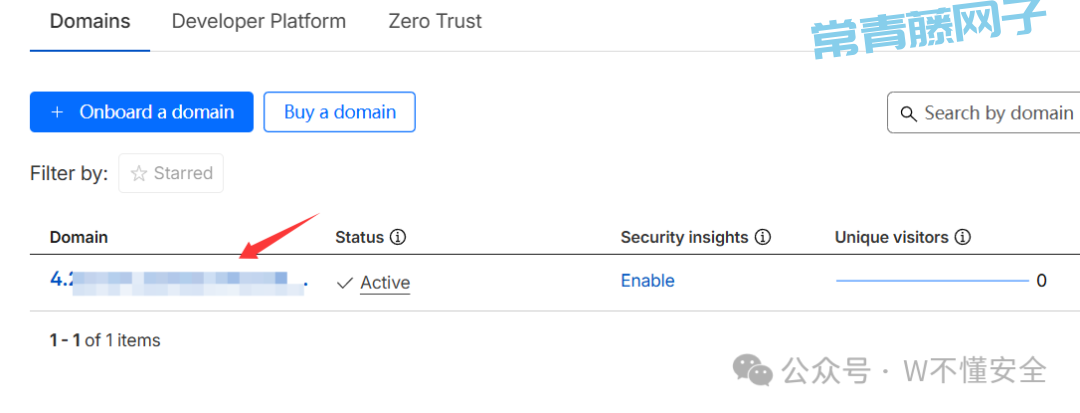This screenshot has width=1080, height=413.
Task: Click the Security insights info icon
Action: (x=763, y=238)
